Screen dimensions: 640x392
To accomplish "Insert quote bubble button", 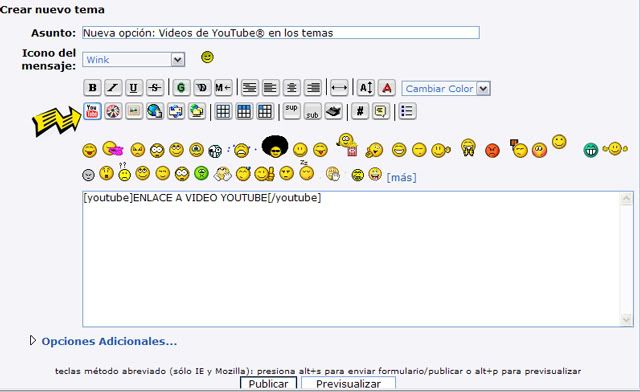I will pos(381,111).
